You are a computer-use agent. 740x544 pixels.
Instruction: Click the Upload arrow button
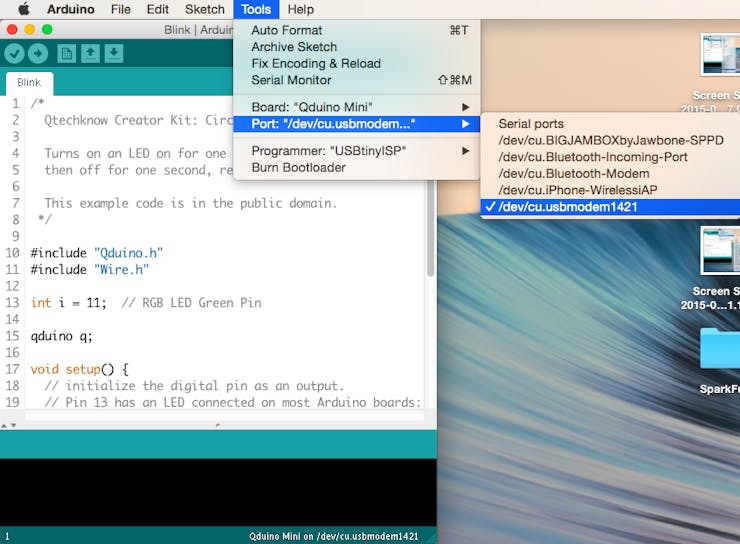coord(38,53)
